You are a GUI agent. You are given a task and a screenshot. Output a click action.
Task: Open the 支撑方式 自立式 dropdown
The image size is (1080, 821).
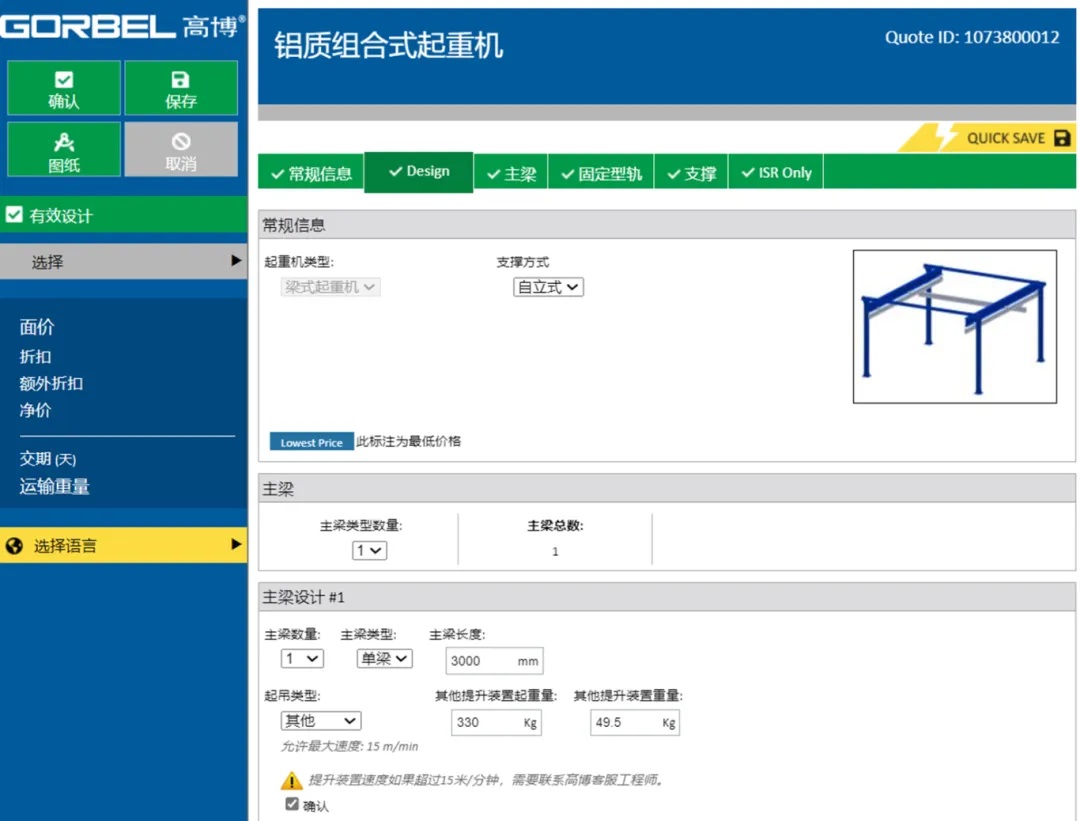tap(548, 287)
